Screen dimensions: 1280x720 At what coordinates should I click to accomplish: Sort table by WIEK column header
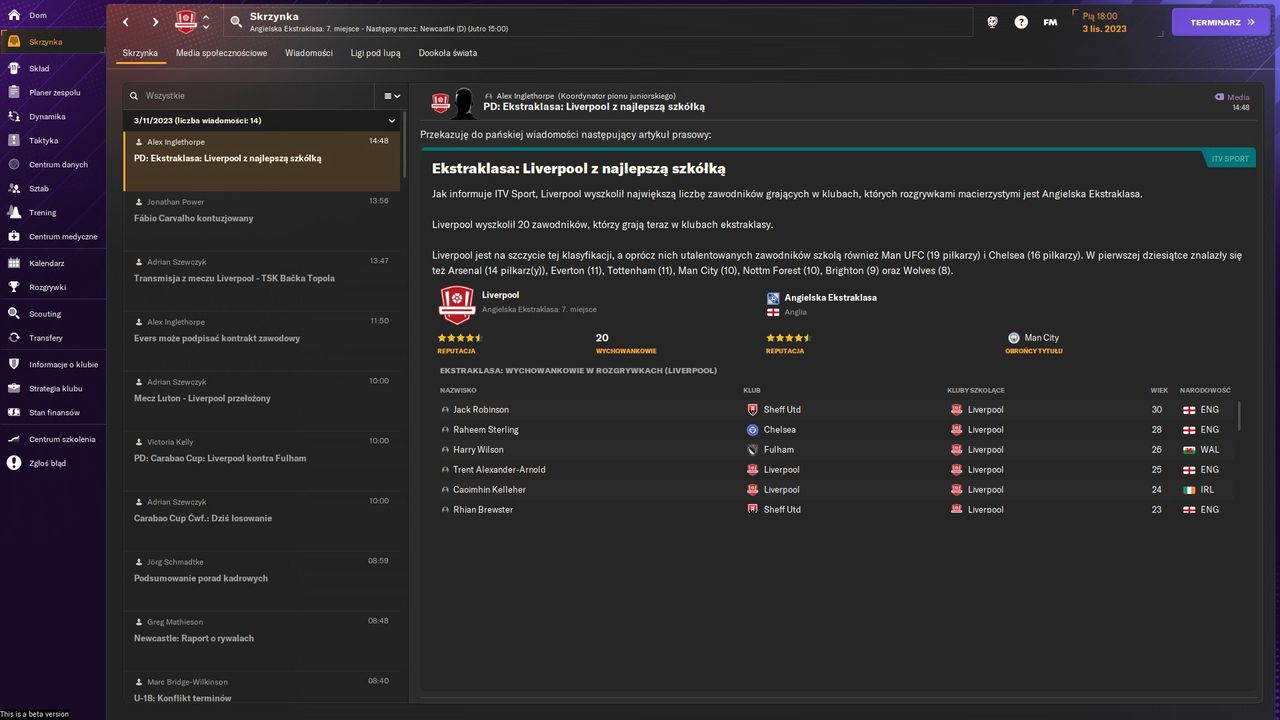[x=1158, y=390]
